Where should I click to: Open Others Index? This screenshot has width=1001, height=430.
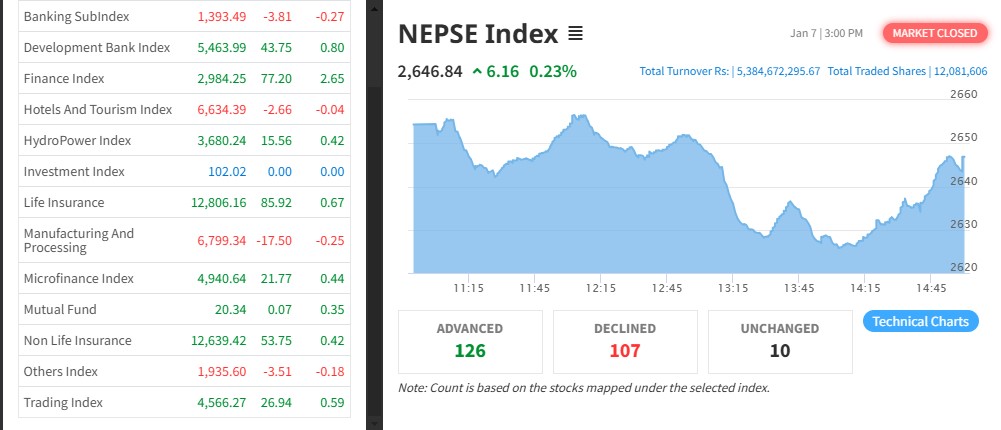click(61, 372)
